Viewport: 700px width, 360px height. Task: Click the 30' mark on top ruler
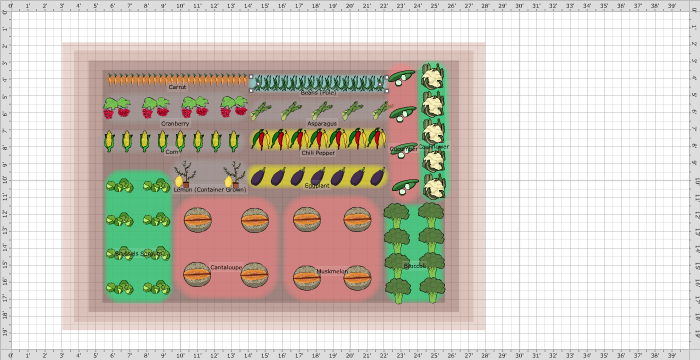coord(519,6)
